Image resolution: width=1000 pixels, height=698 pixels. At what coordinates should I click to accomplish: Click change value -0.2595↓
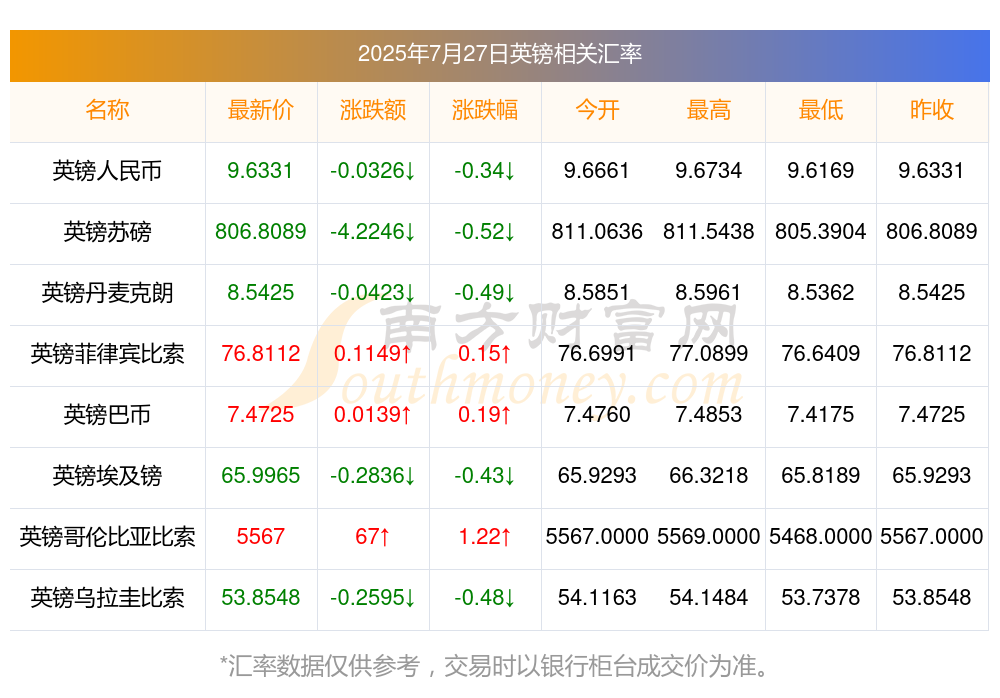373,597
